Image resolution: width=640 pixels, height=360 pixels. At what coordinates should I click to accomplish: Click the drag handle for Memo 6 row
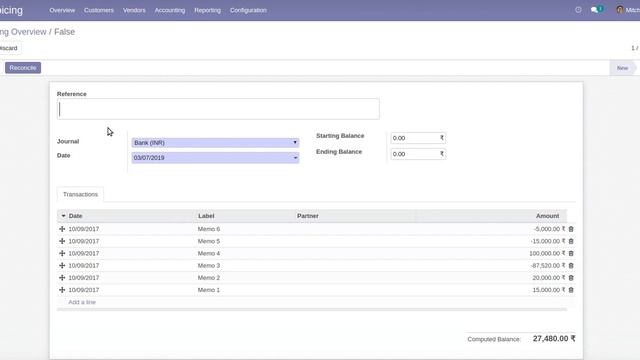click(62, 229)
